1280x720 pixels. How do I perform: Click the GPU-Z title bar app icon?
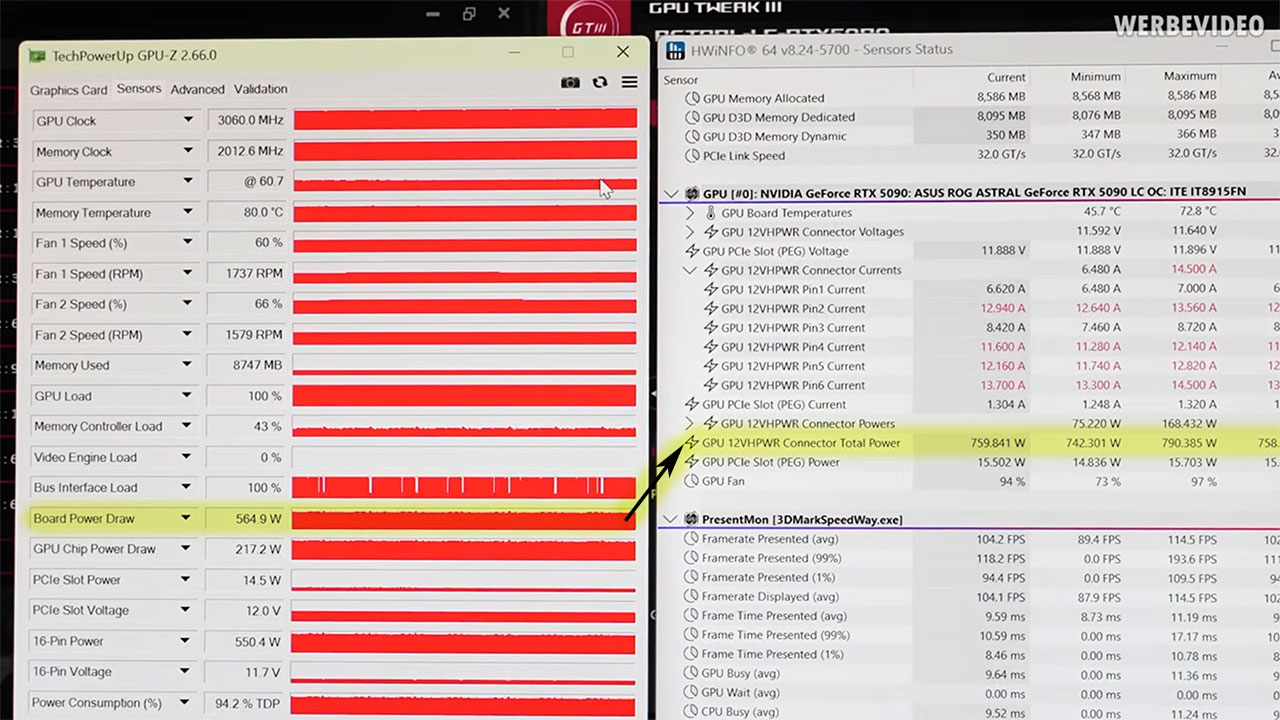point(37,55)
